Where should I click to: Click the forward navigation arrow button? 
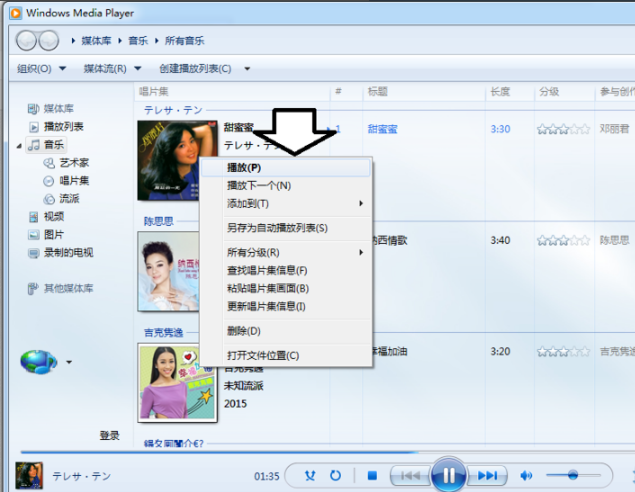[49, 40]
